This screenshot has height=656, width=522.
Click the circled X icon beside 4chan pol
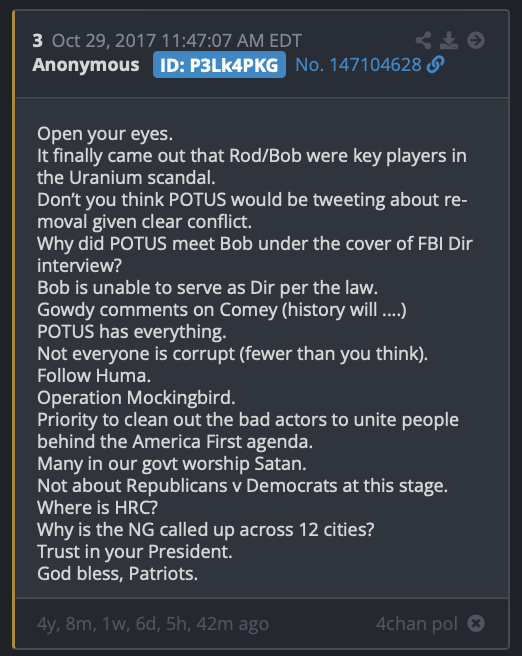click(476, 623)
